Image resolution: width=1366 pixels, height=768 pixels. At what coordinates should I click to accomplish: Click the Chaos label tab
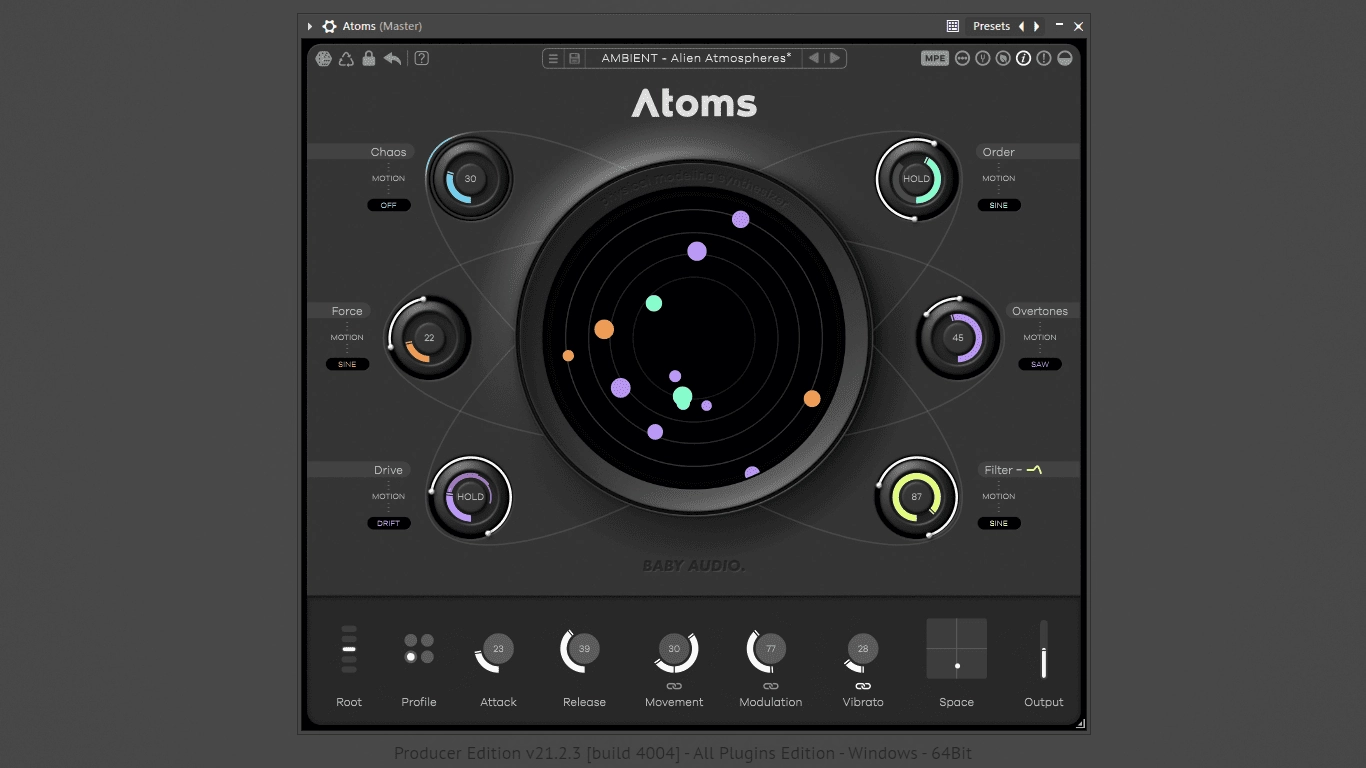(359, 152)
